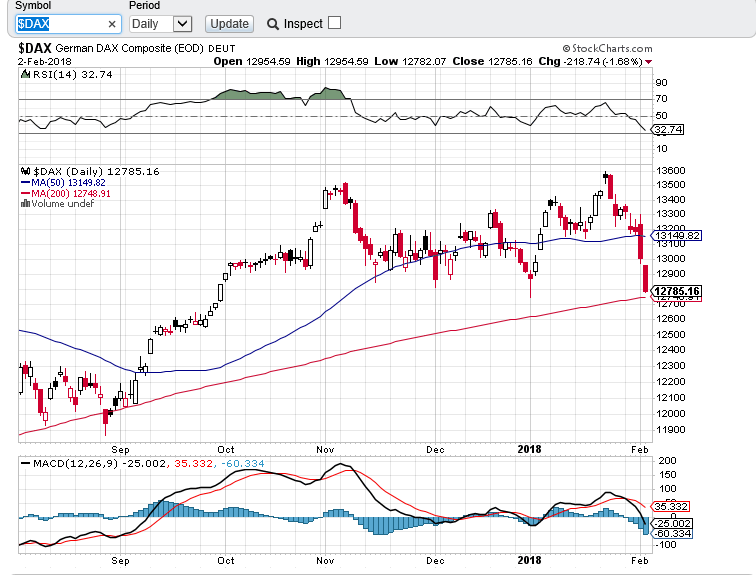Screen dimensions: 756x575
Task: Click the MA(200) 12748.91 legend entry
Action: (66, 193)
